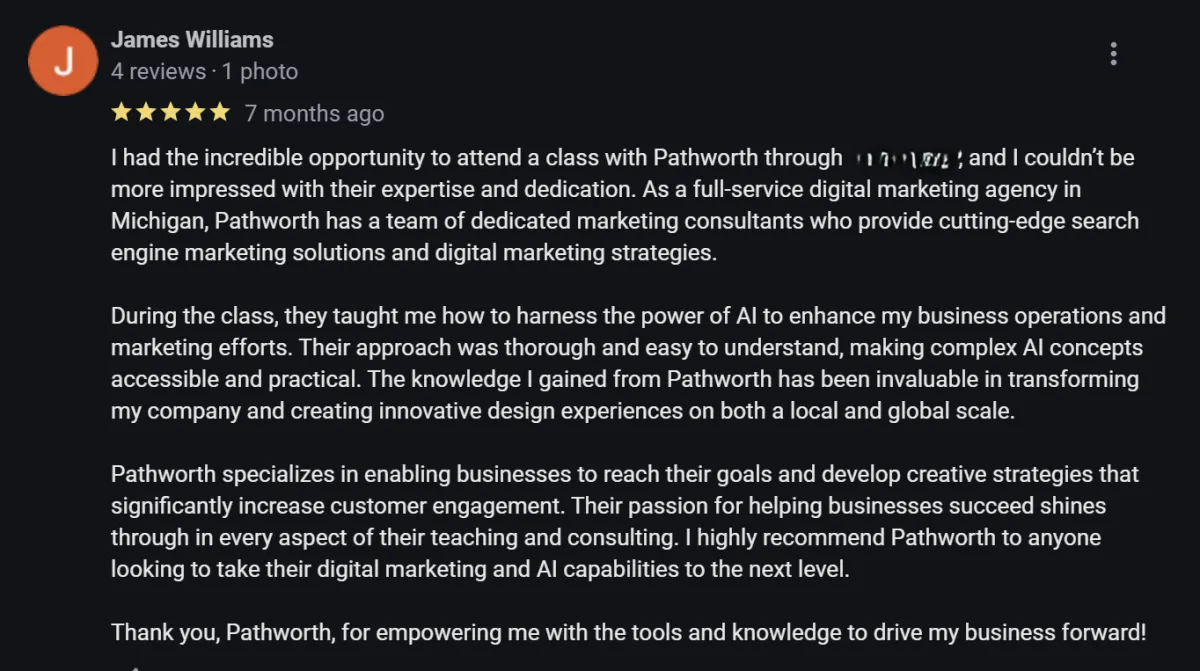Screen dimensions: 1200x671
Task: Click the partially visible icon below the review
Action: [x=136, y=667]
